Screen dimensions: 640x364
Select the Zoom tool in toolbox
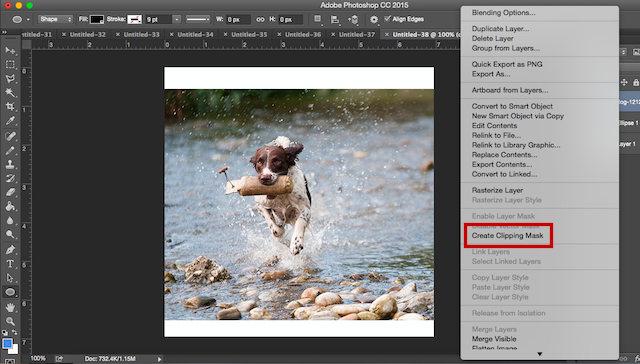pos(10,321)
